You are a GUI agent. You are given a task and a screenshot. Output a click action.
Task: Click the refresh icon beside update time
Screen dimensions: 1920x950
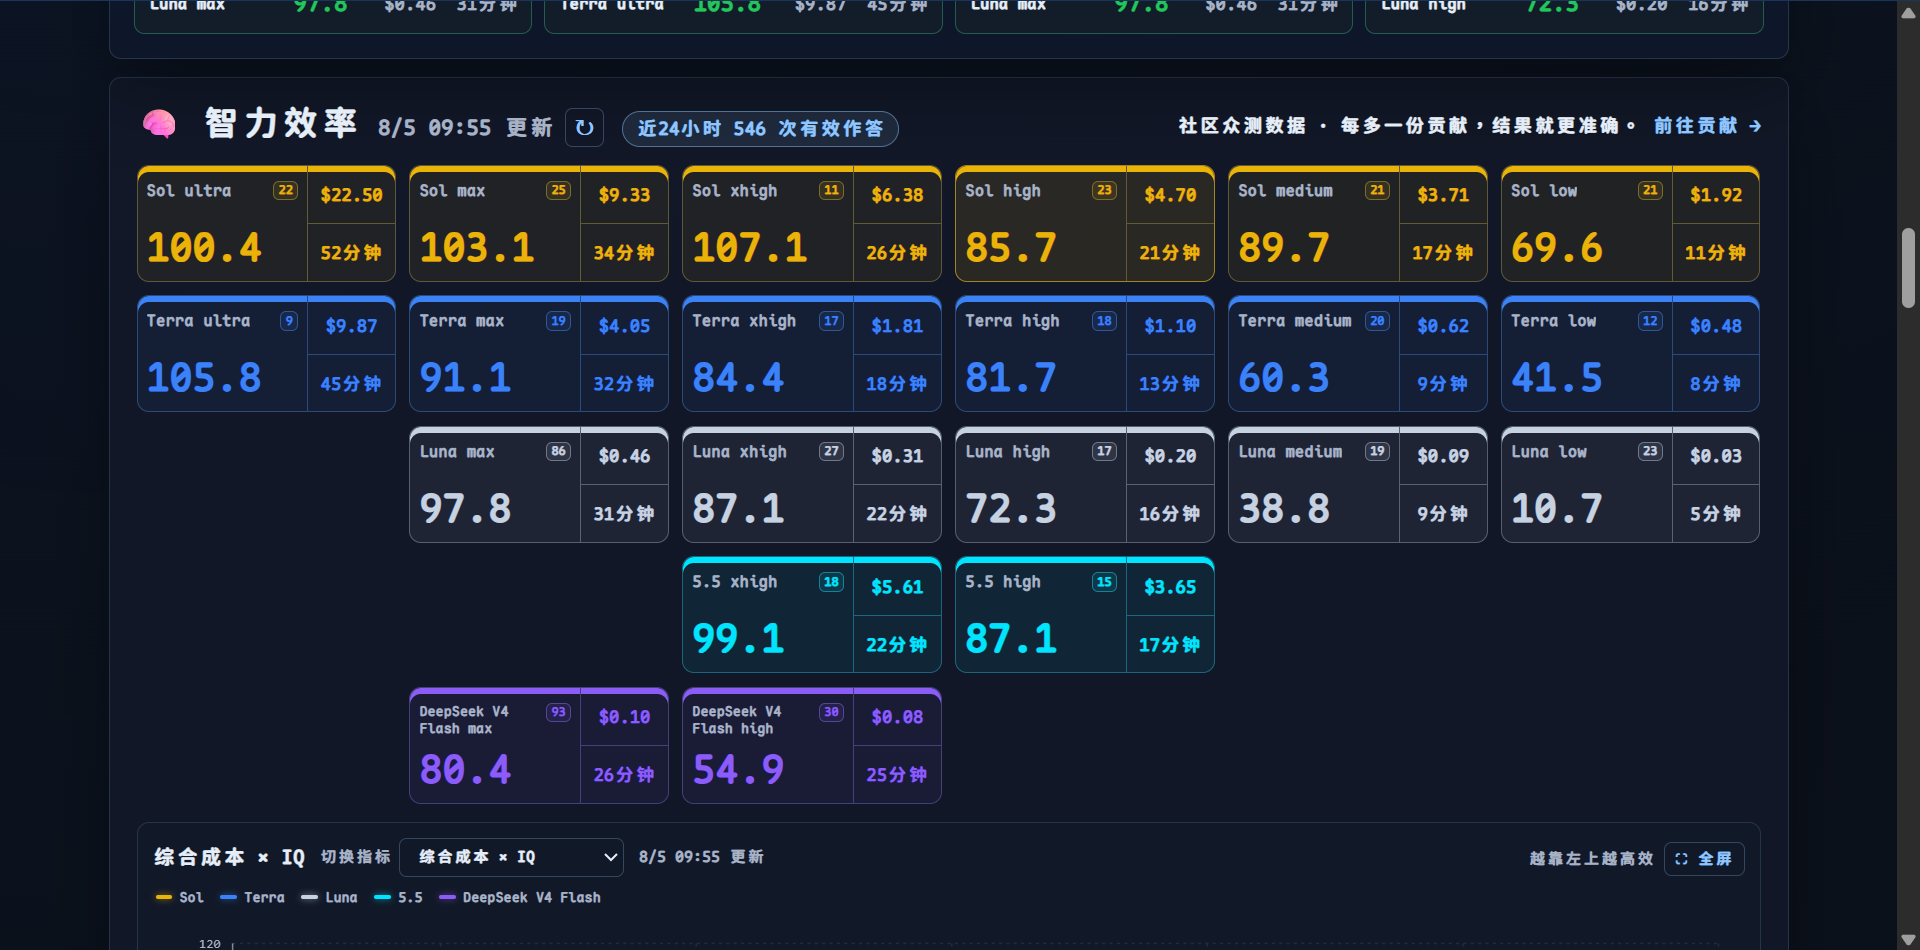(x=584, y=128)
